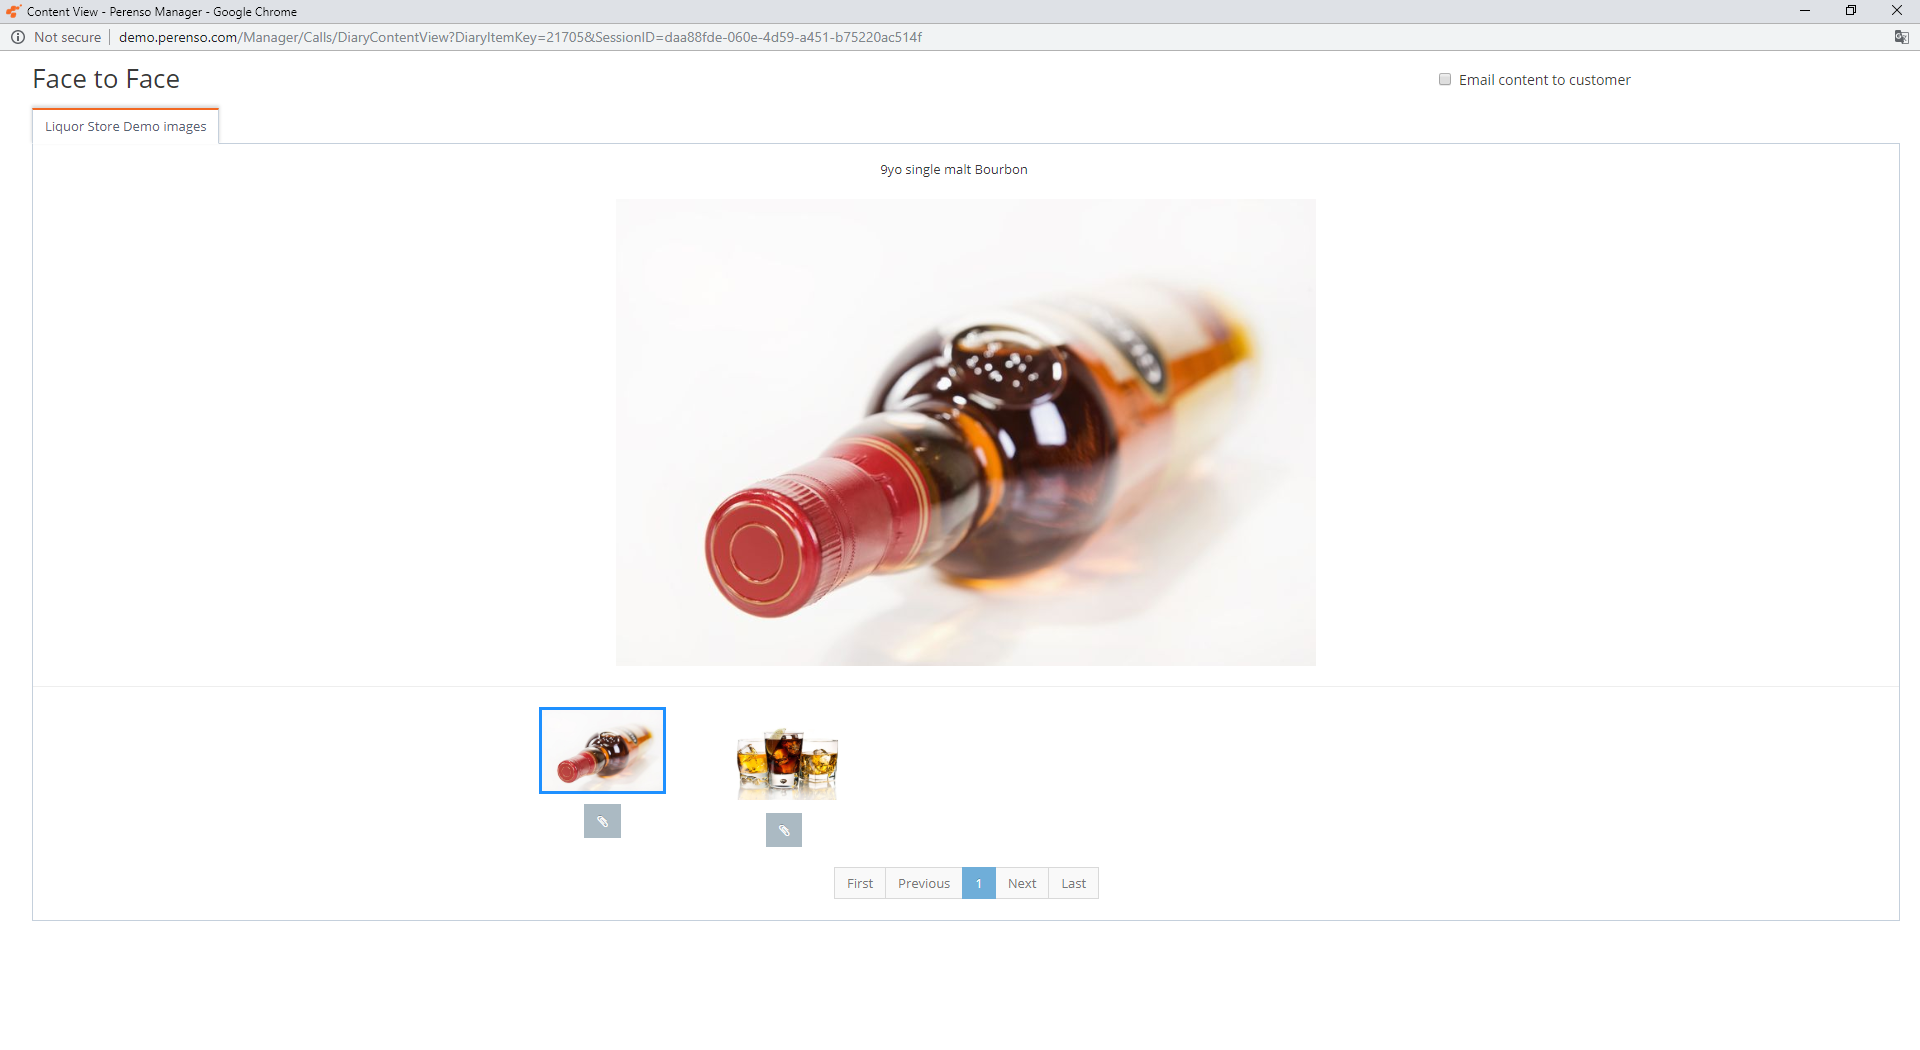The height and width of the screenshot is (1050, 1920).
Task: Select page 1 in pagination
Action: tap(979, 883)
